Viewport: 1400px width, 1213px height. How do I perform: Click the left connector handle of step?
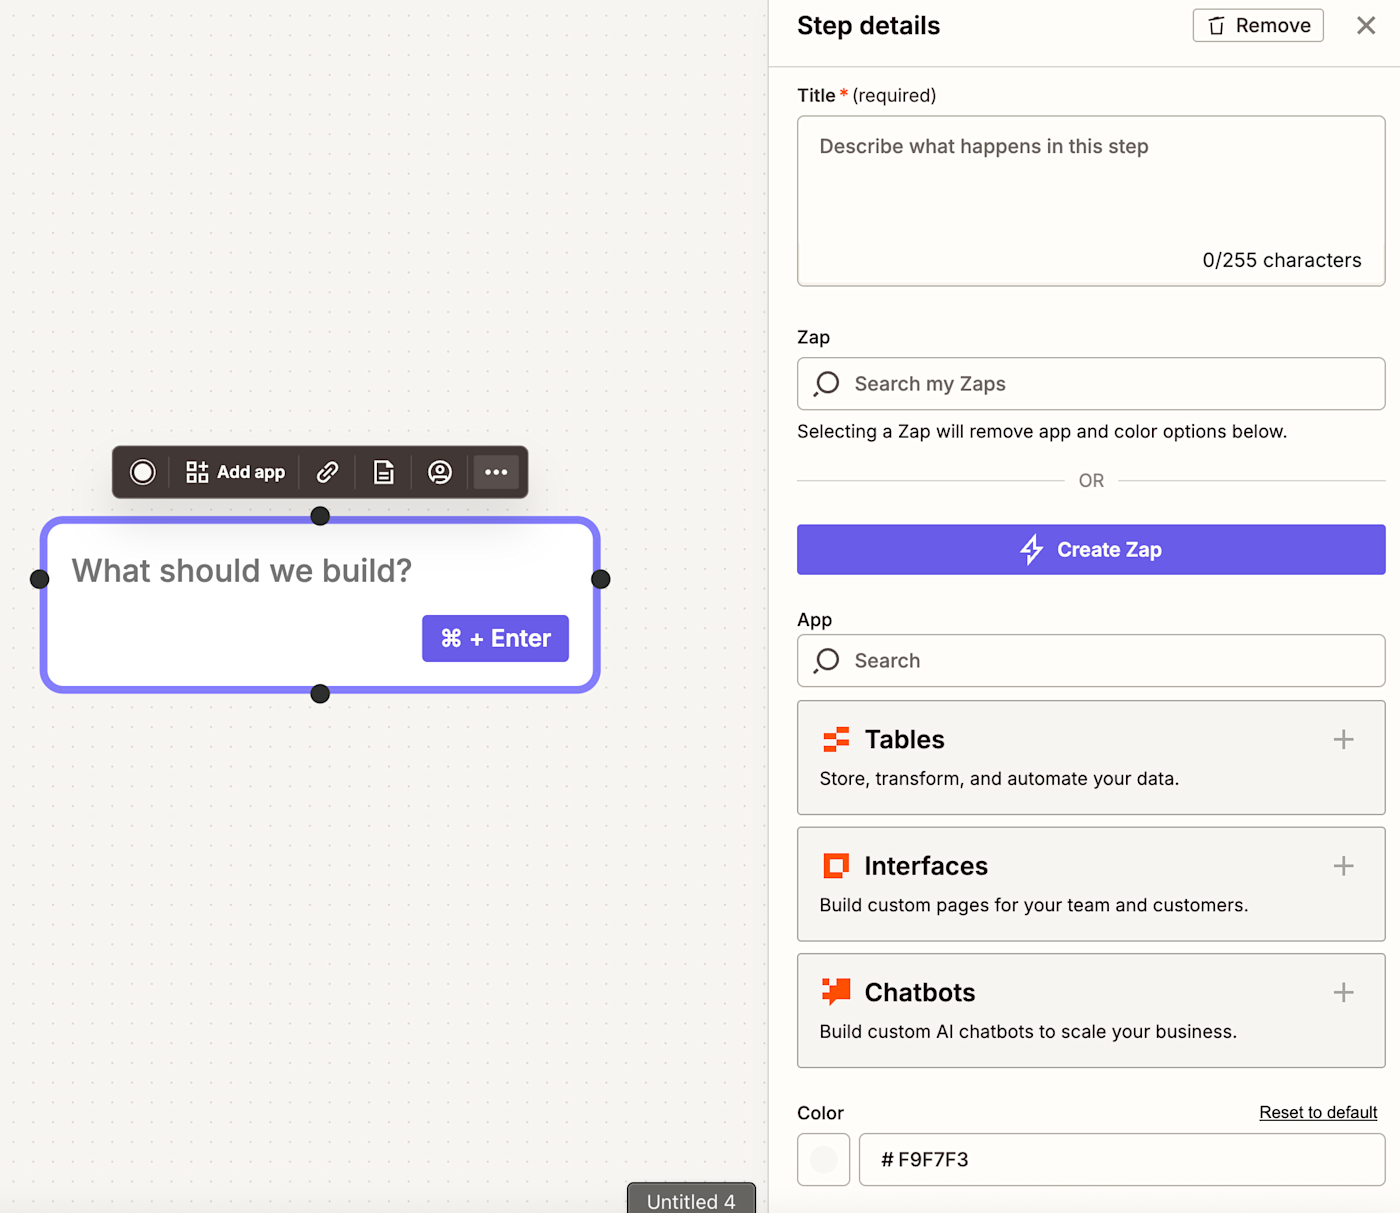click(40, 579)
